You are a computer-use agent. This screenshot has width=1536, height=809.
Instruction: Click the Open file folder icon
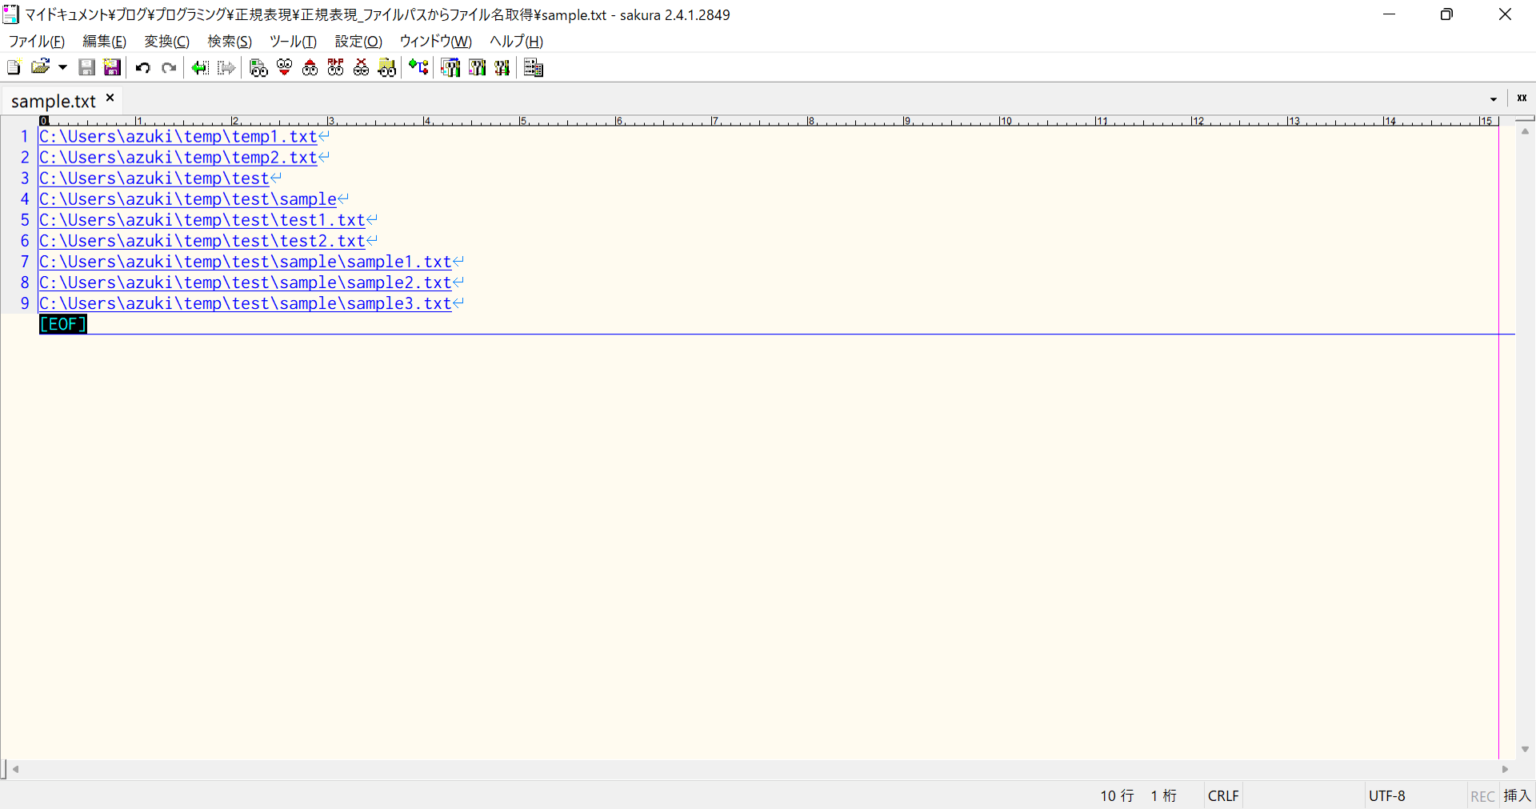40,68
